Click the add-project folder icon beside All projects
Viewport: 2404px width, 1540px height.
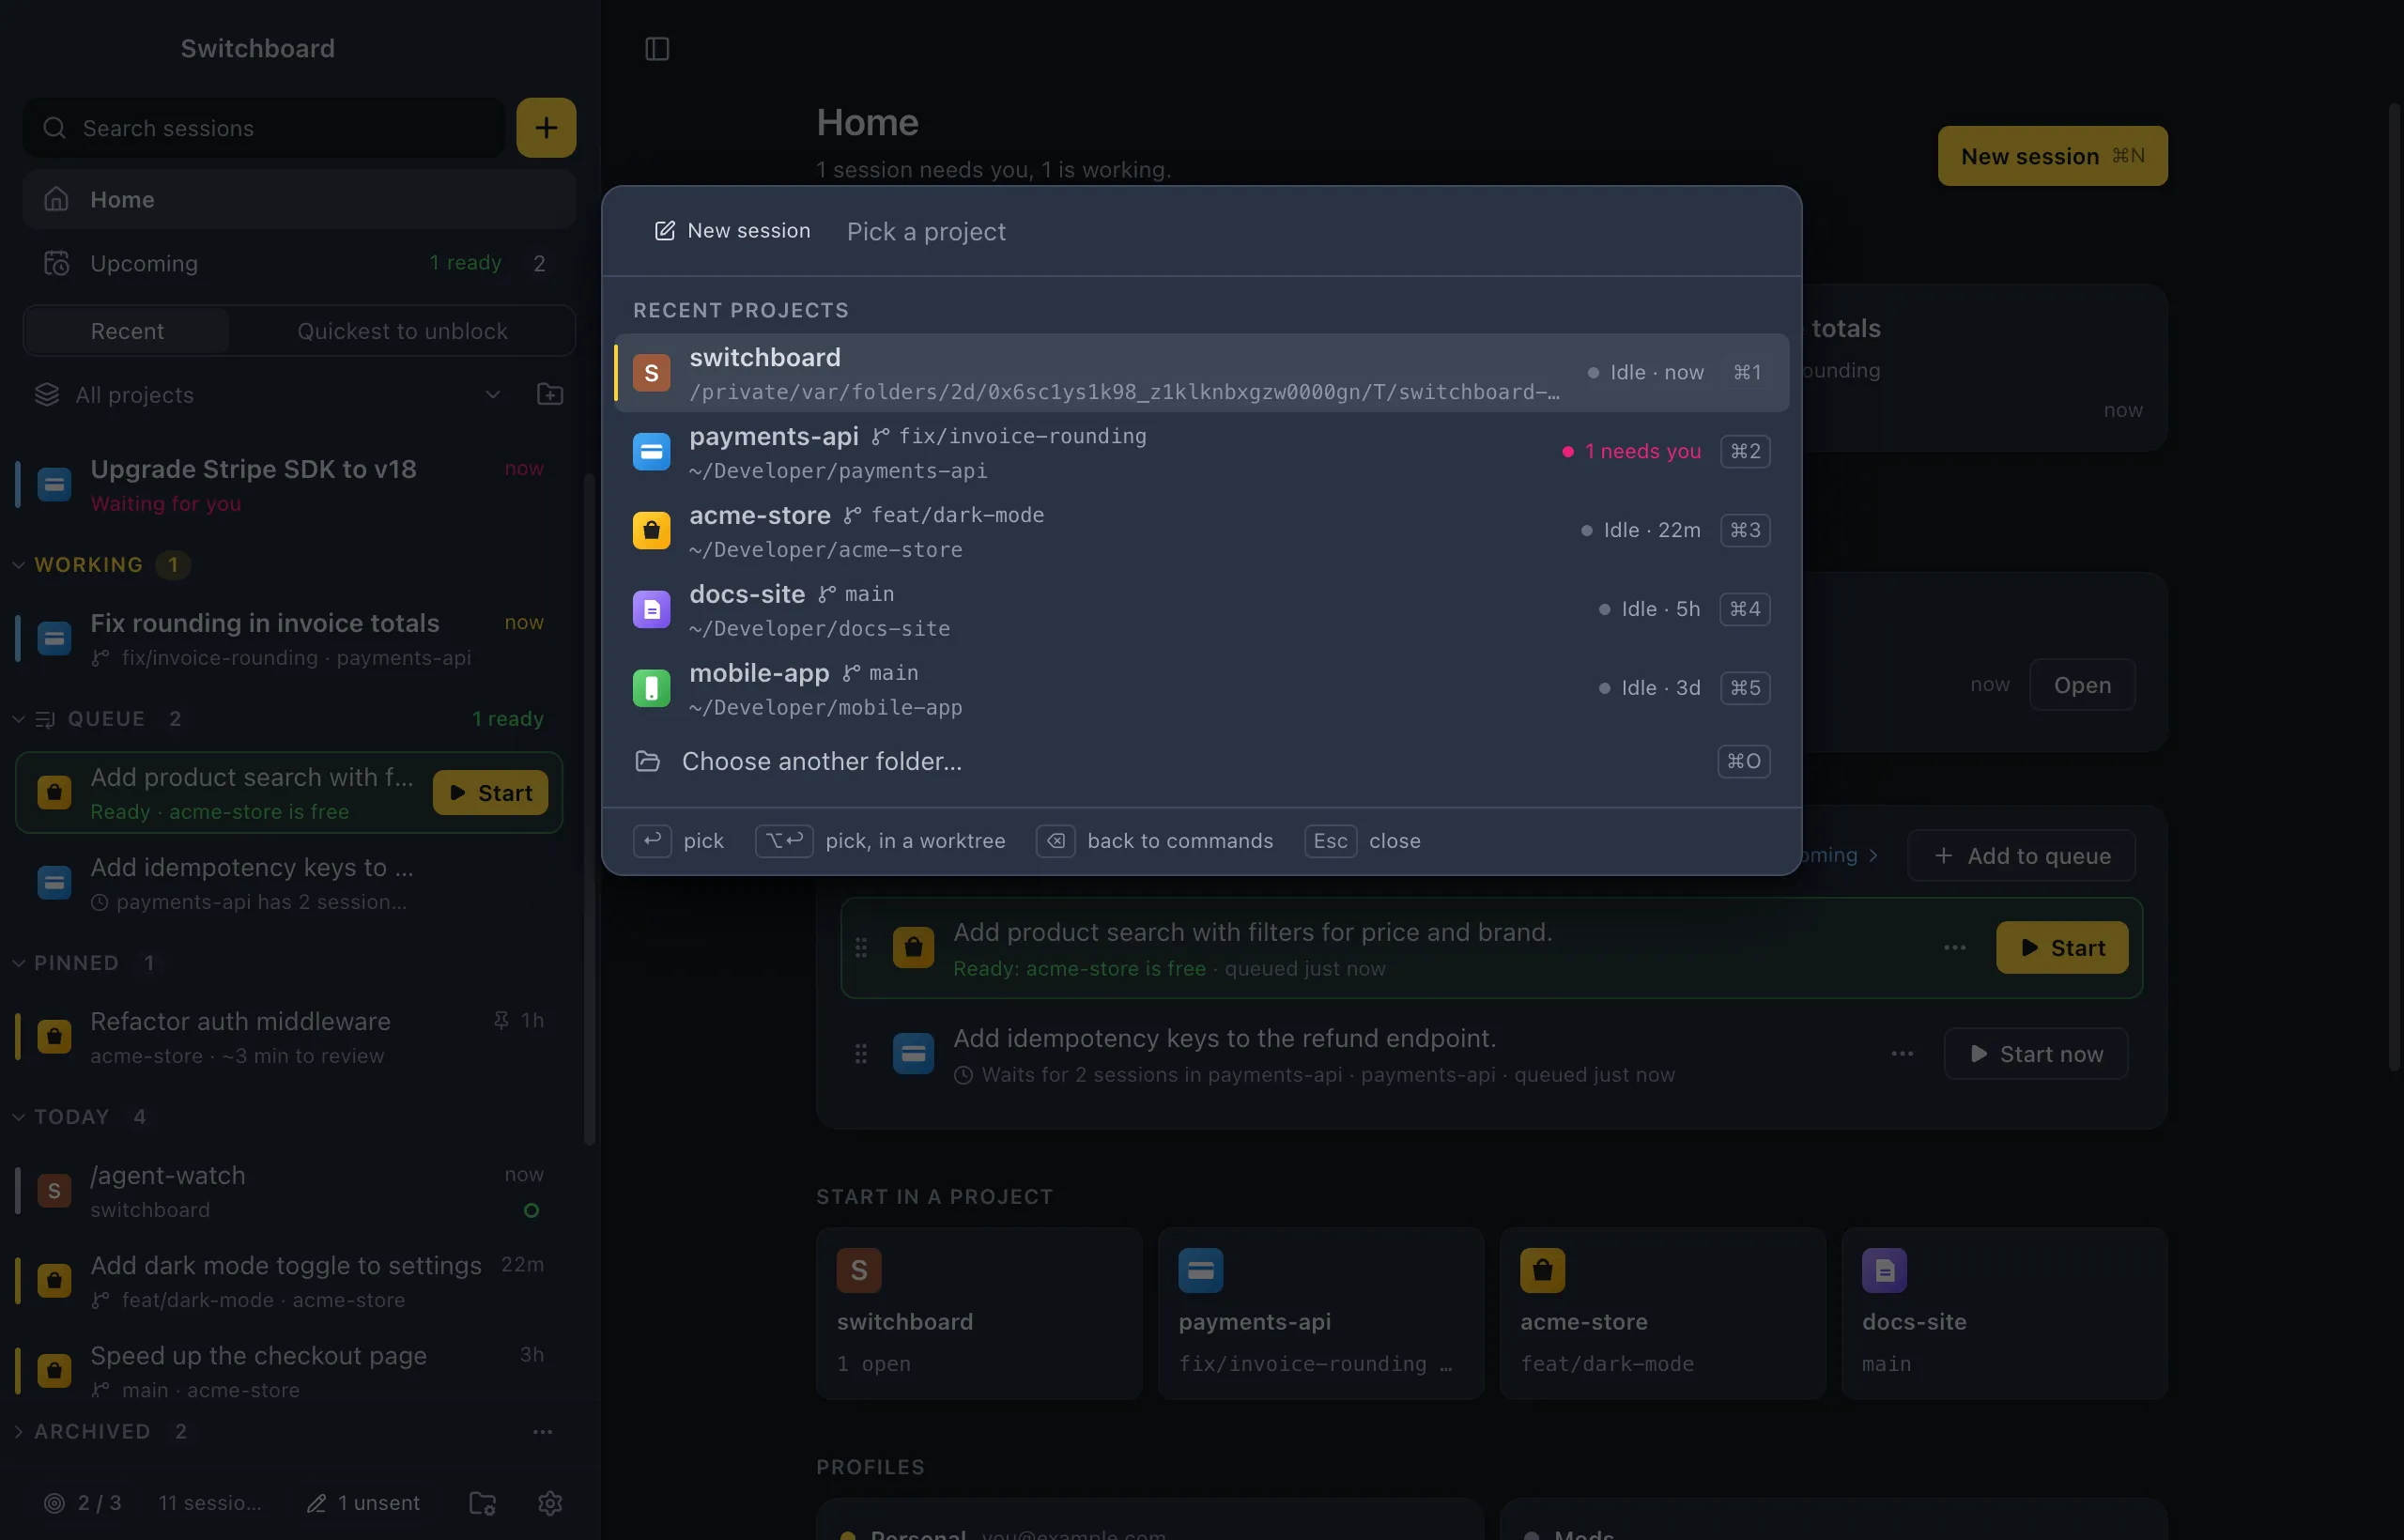click(x=550, y=394)
